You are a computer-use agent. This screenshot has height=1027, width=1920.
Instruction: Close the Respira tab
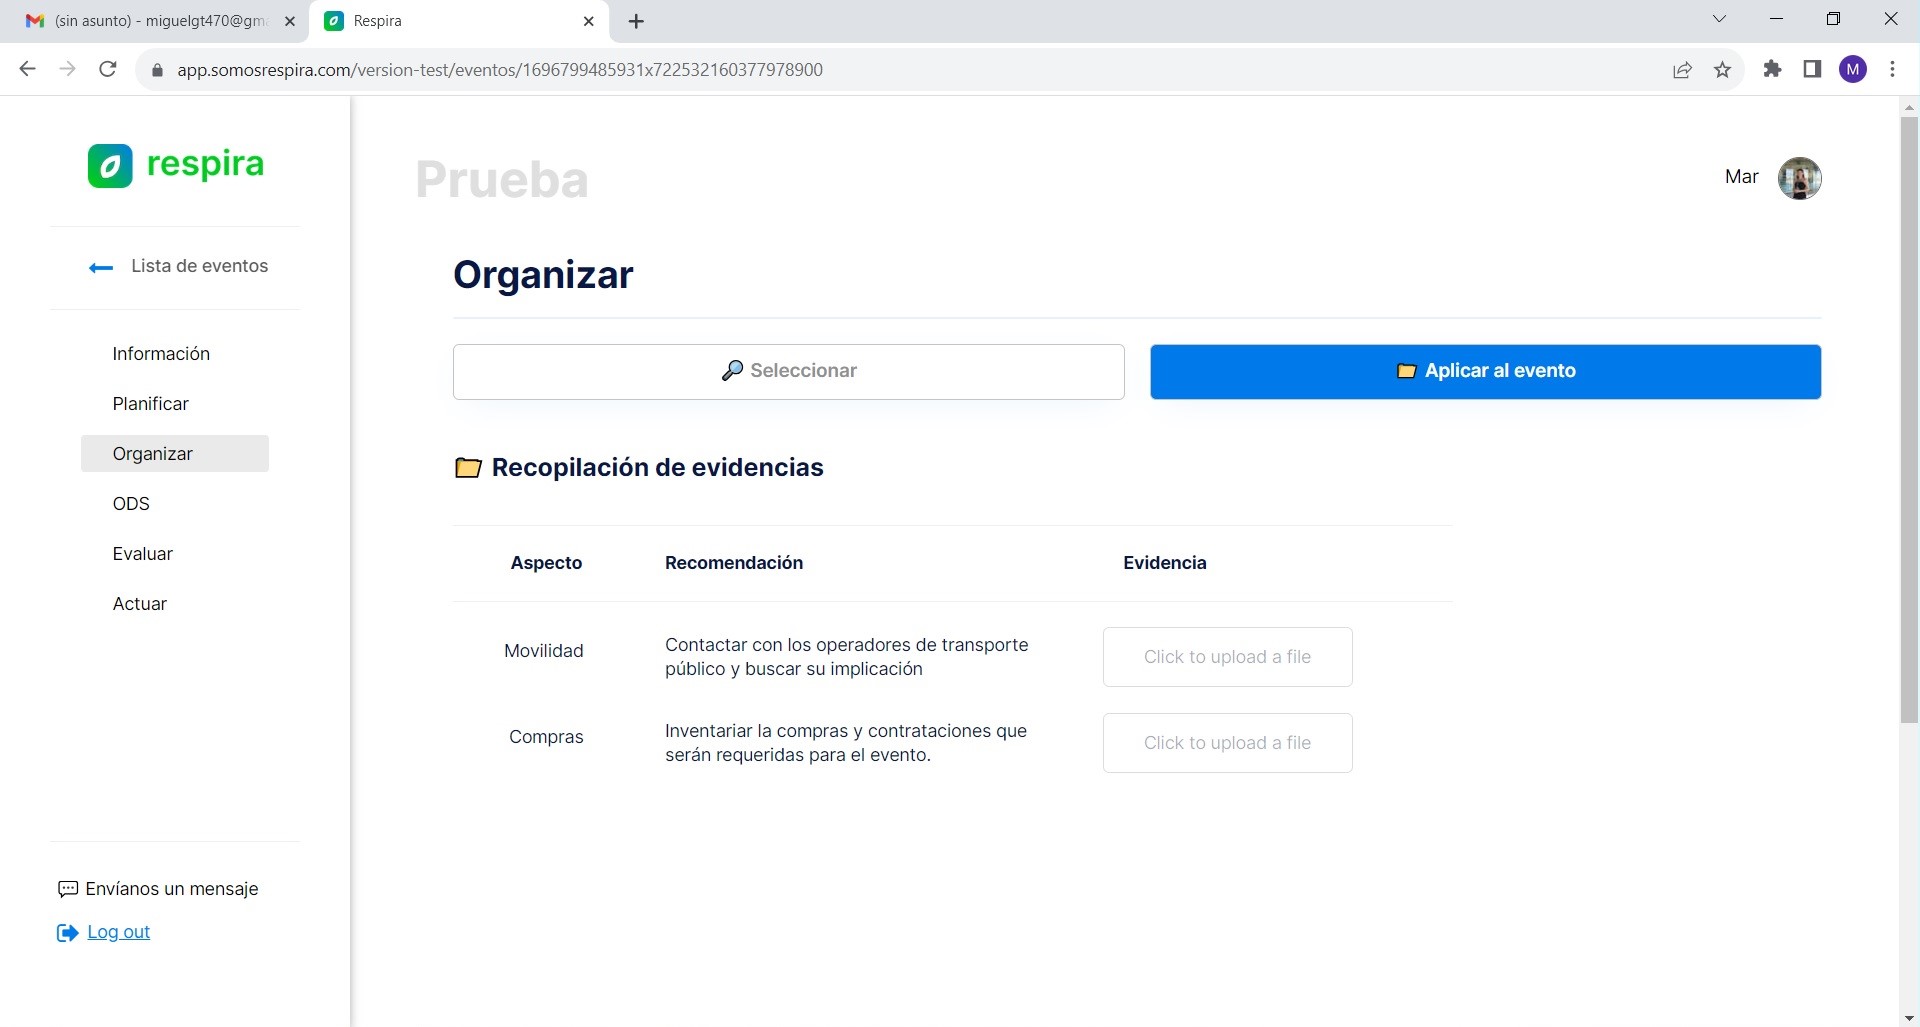pyautogui.click(x=589, y=21)
